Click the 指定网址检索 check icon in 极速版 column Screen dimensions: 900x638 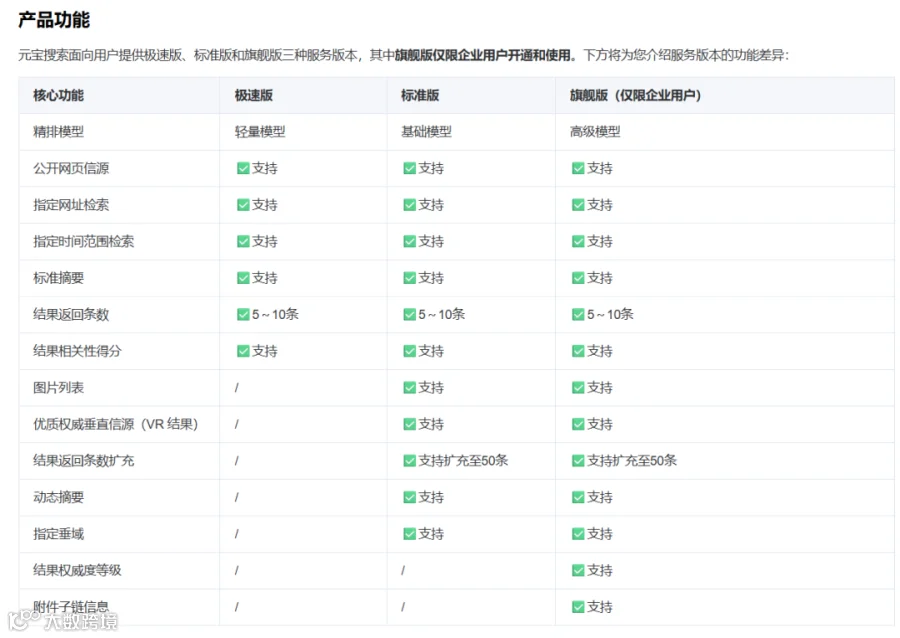[x=243, y=205]
